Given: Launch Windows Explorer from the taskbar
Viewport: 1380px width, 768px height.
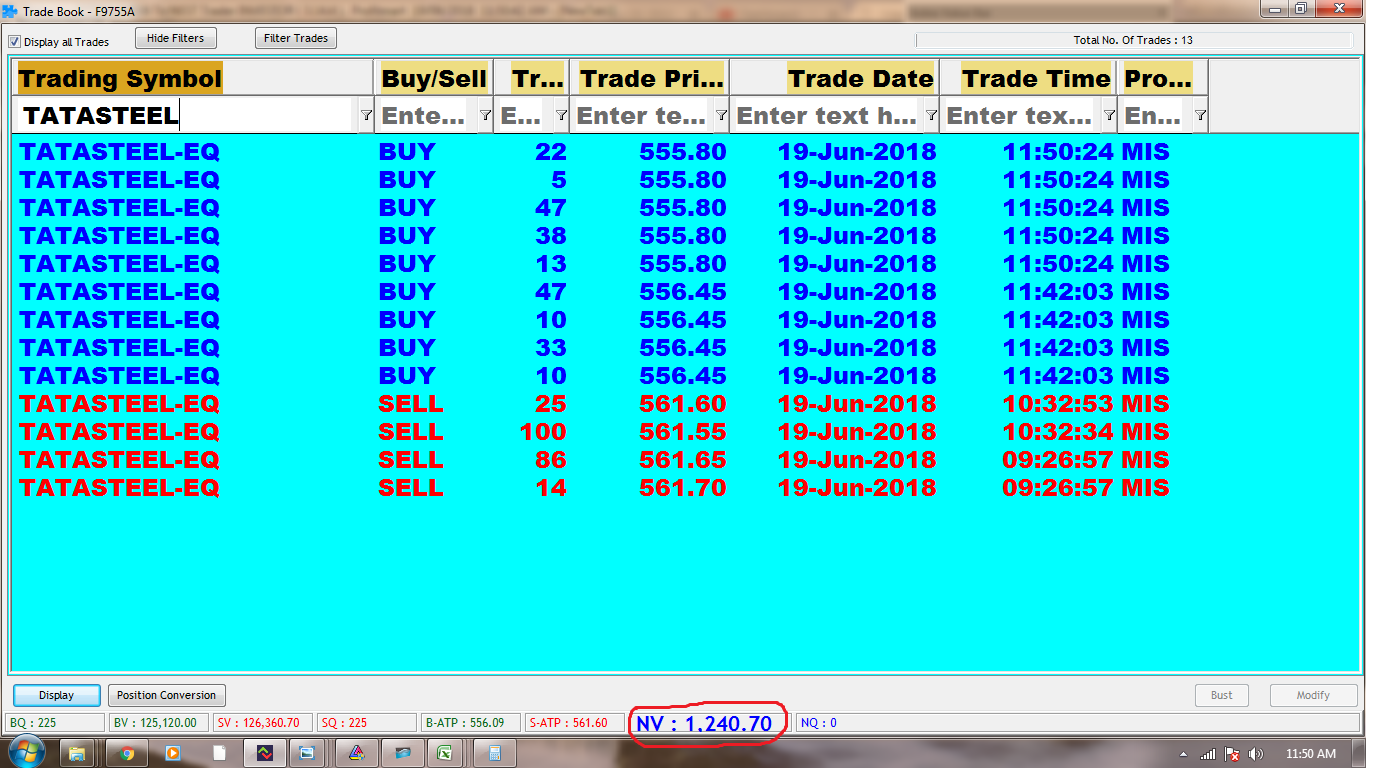Looking at the screenshot, I should pyautogui.click(x=77, y=753).
